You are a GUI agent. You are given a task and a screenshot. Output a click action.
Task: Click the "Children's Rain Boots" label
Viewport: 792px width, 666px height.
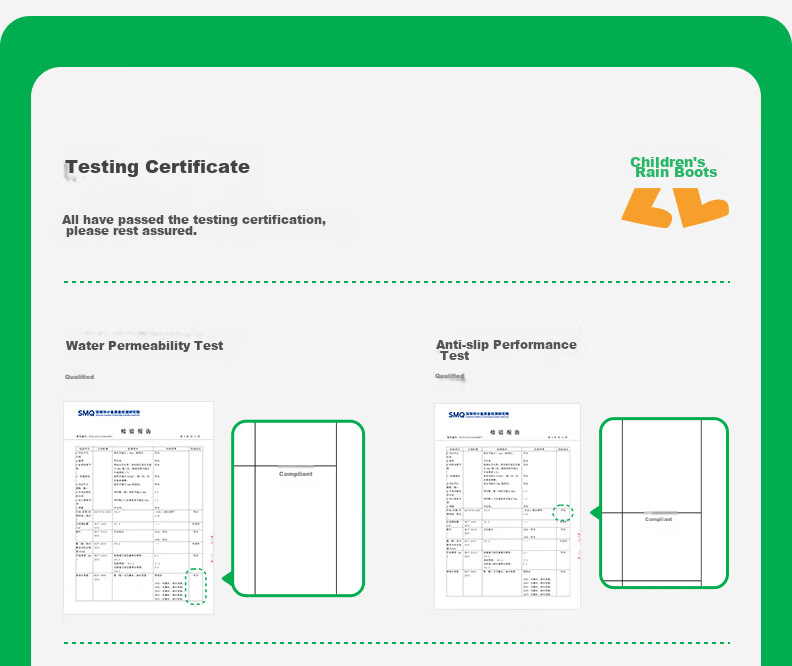click(x=673, y=167)
